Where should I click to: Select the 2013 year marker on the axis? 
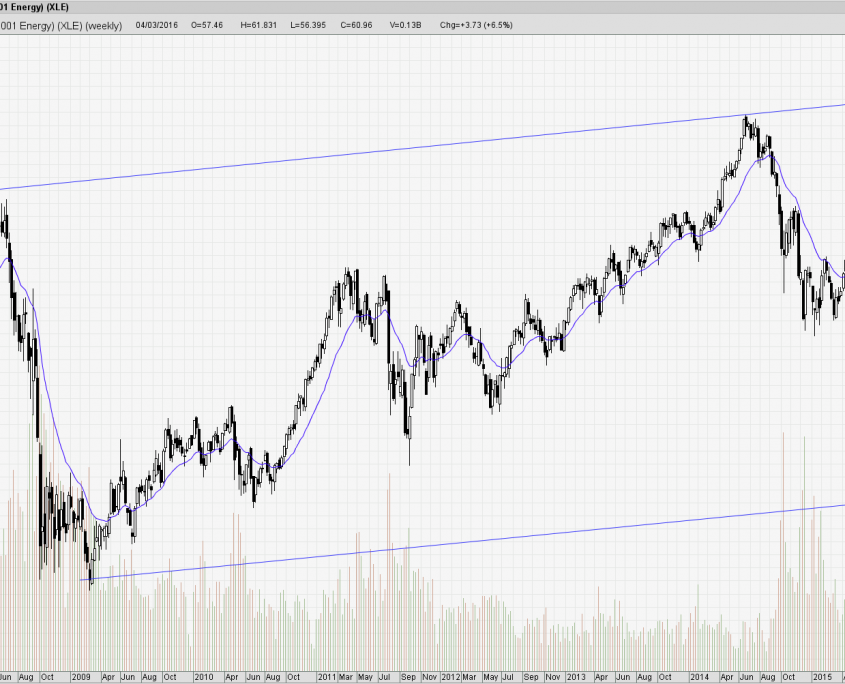pos(575,677)
